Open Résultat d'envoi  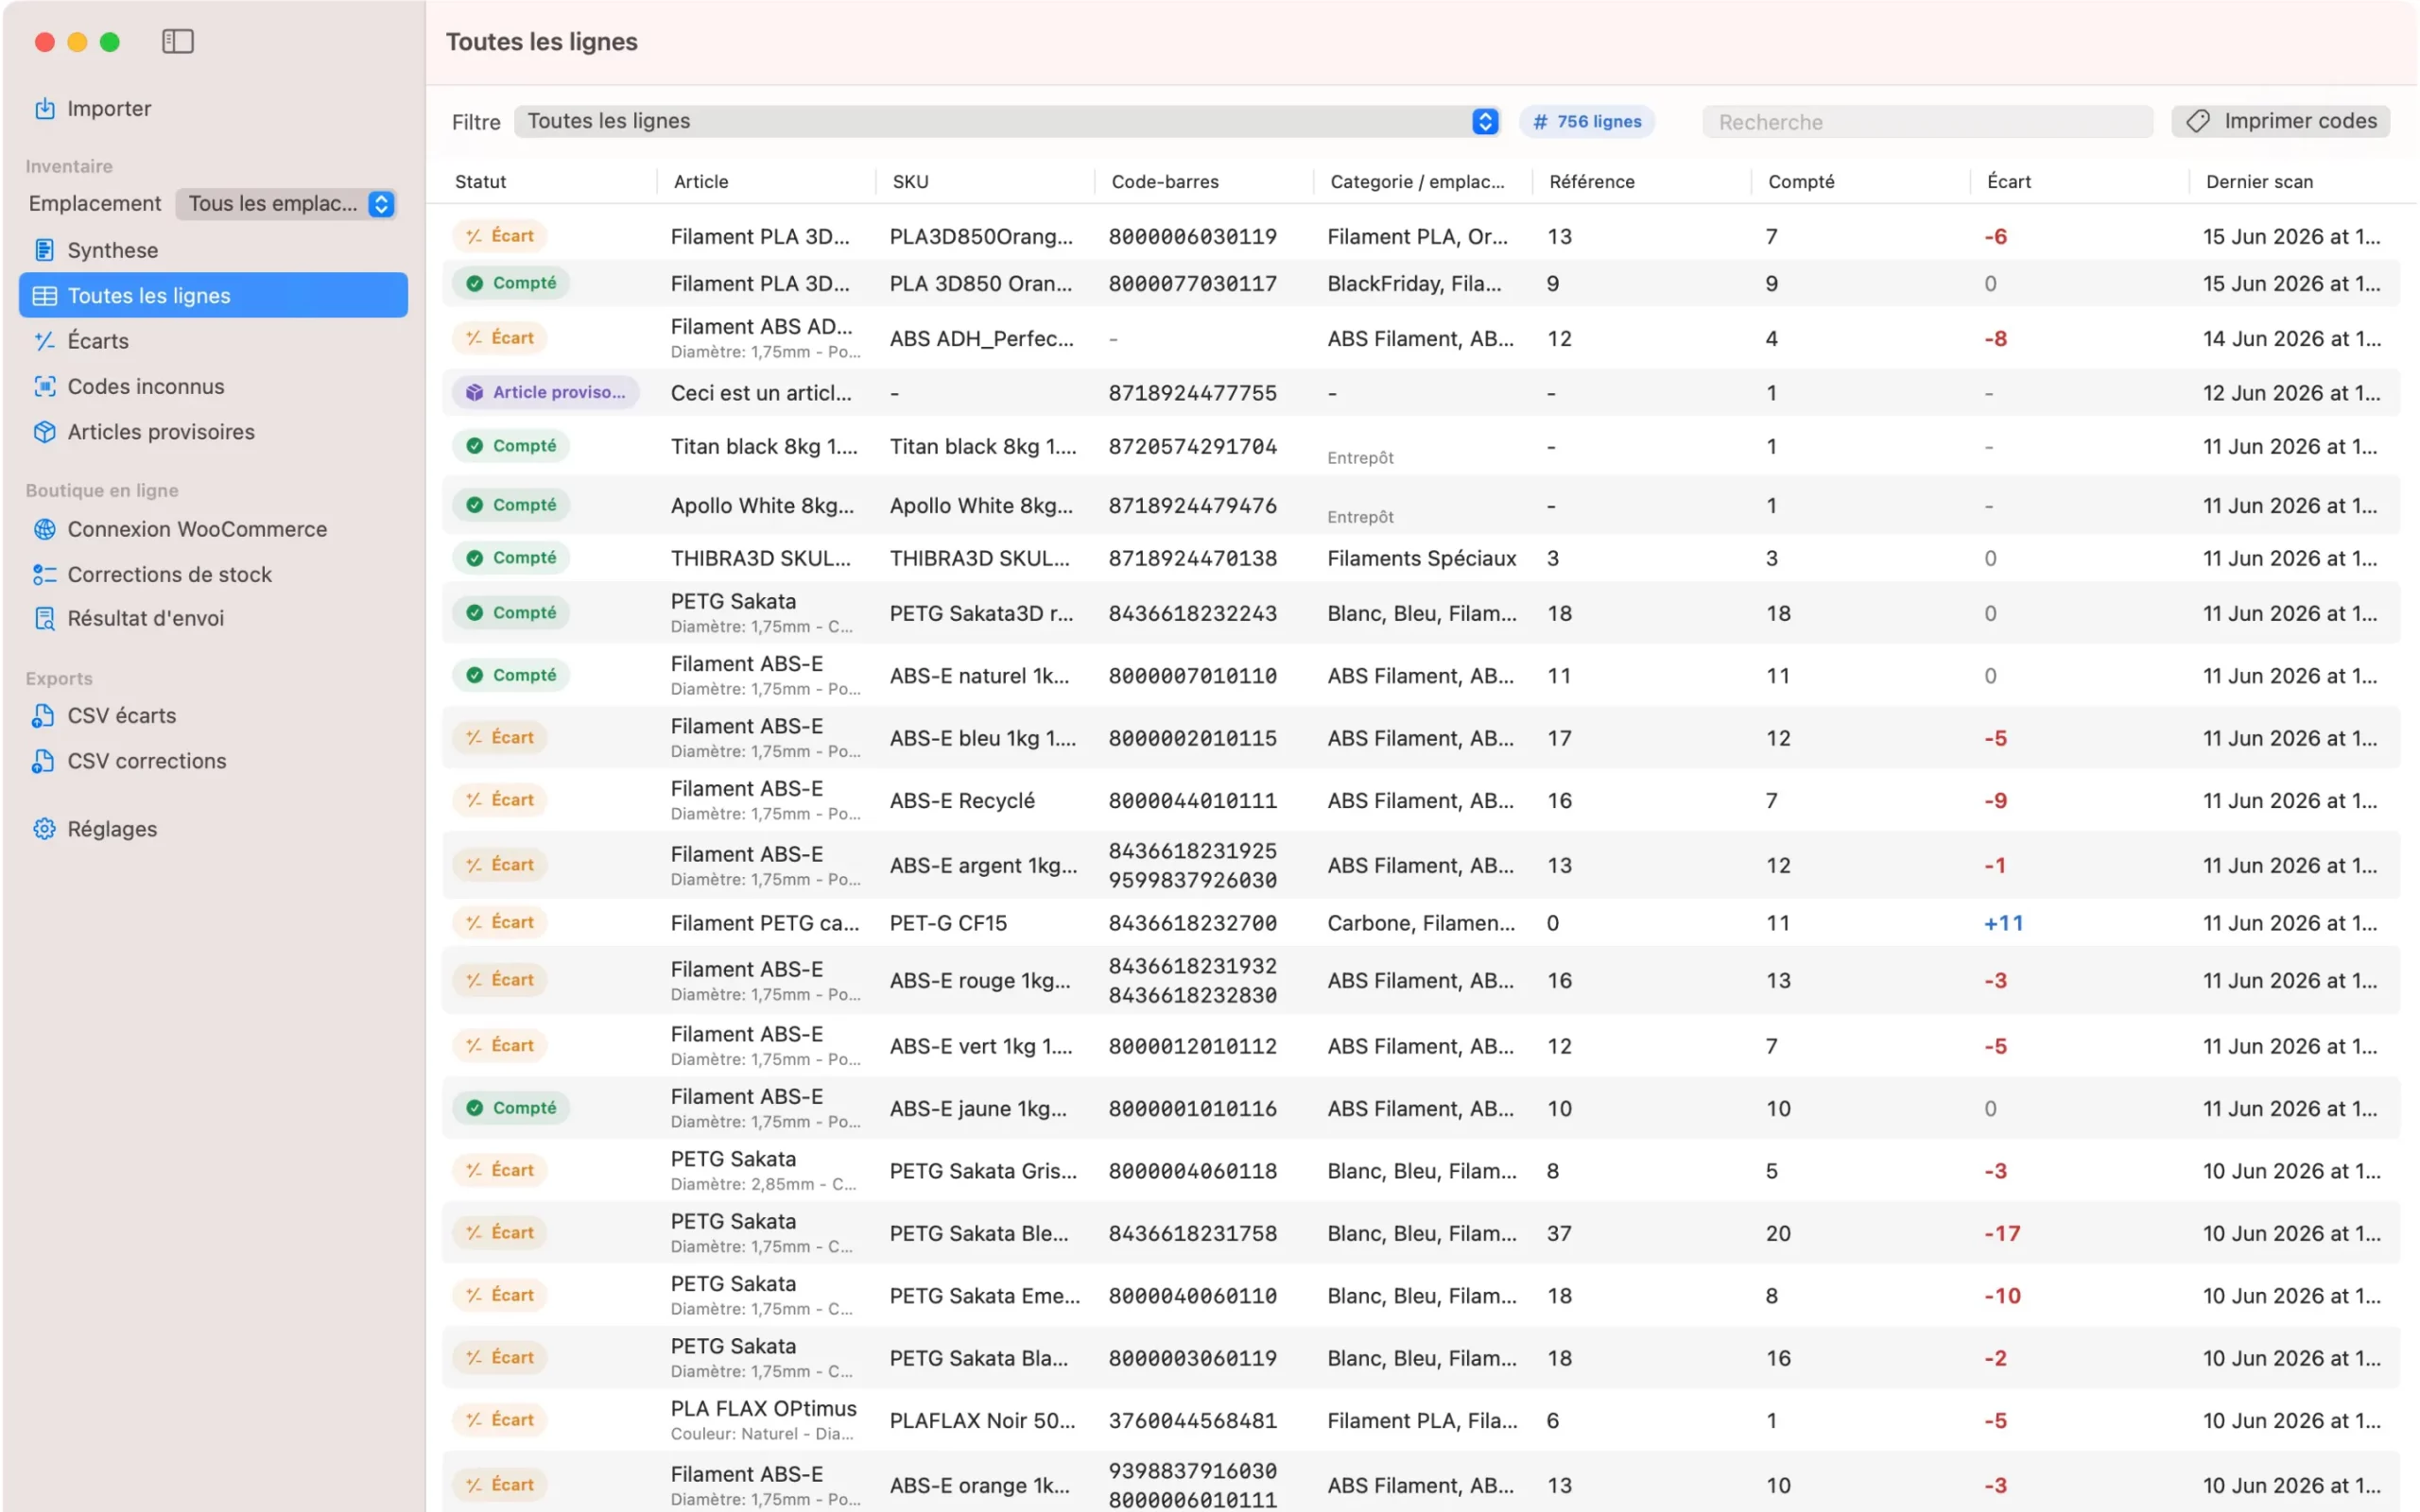(x=146, y=618)
